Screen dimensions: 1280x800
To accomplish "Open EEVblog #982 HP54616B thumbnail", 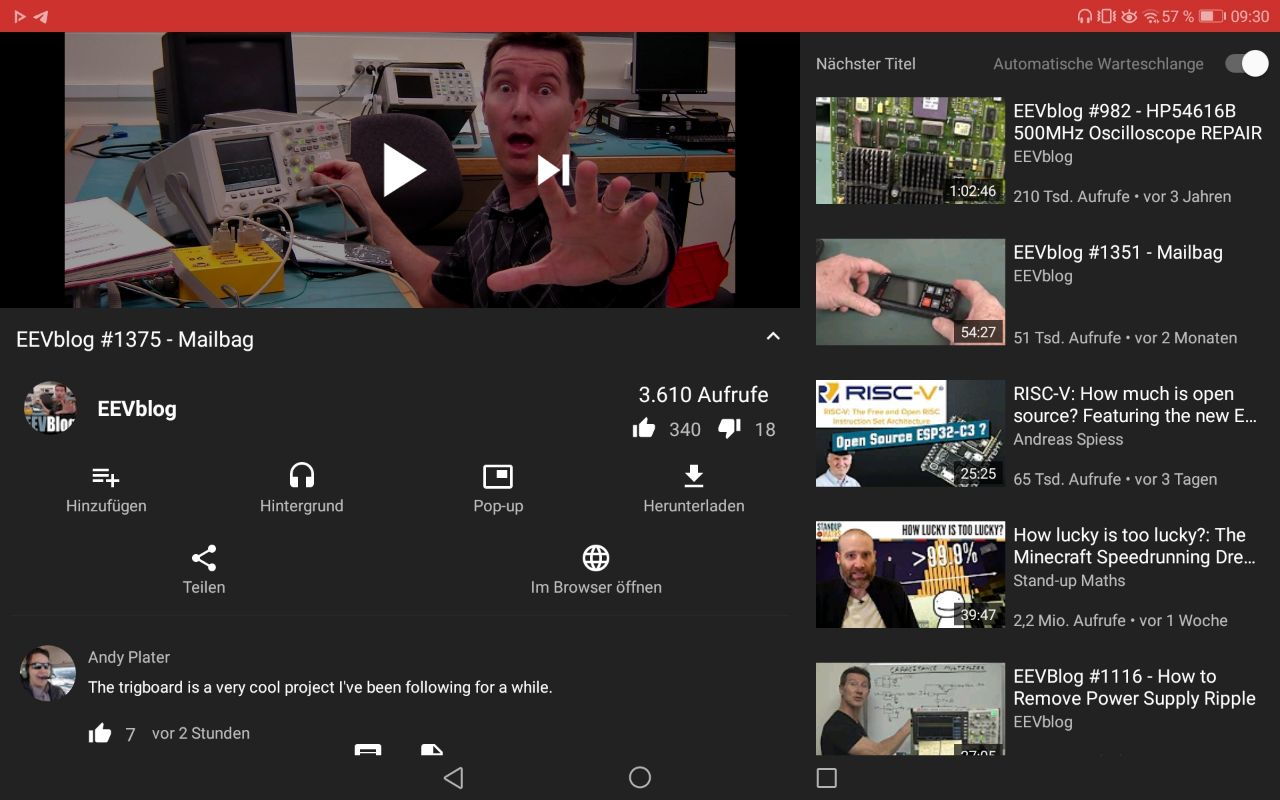I will (x=910, y=150).
